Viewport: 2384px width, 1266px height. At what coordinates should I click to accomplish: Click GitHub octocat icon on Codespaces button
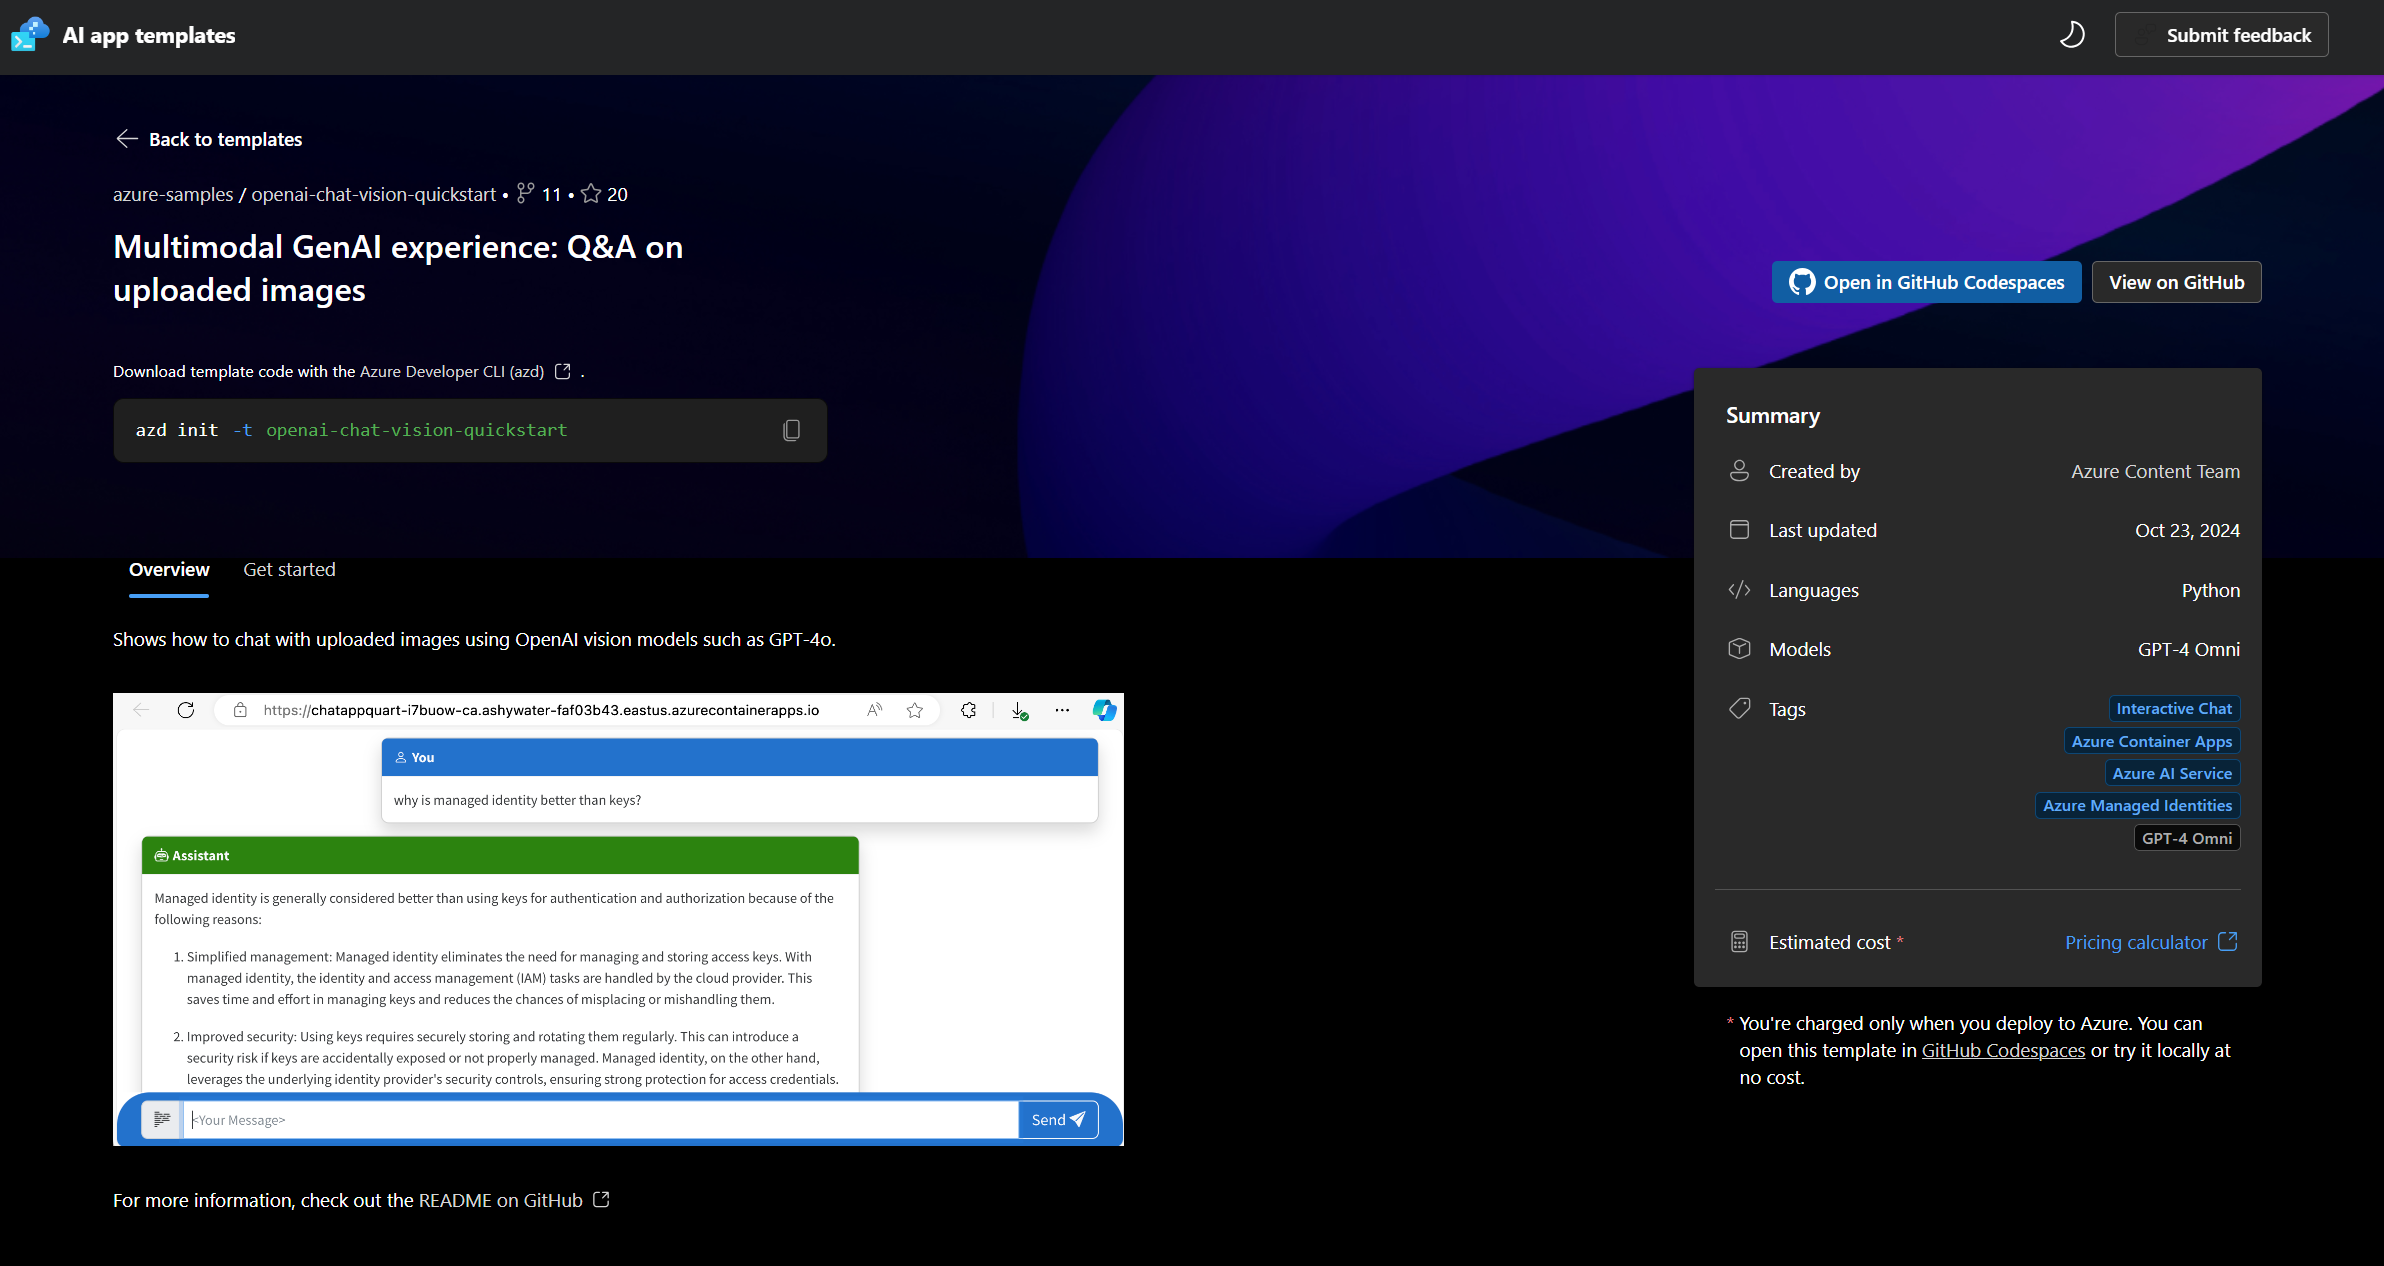point(1802,282)
